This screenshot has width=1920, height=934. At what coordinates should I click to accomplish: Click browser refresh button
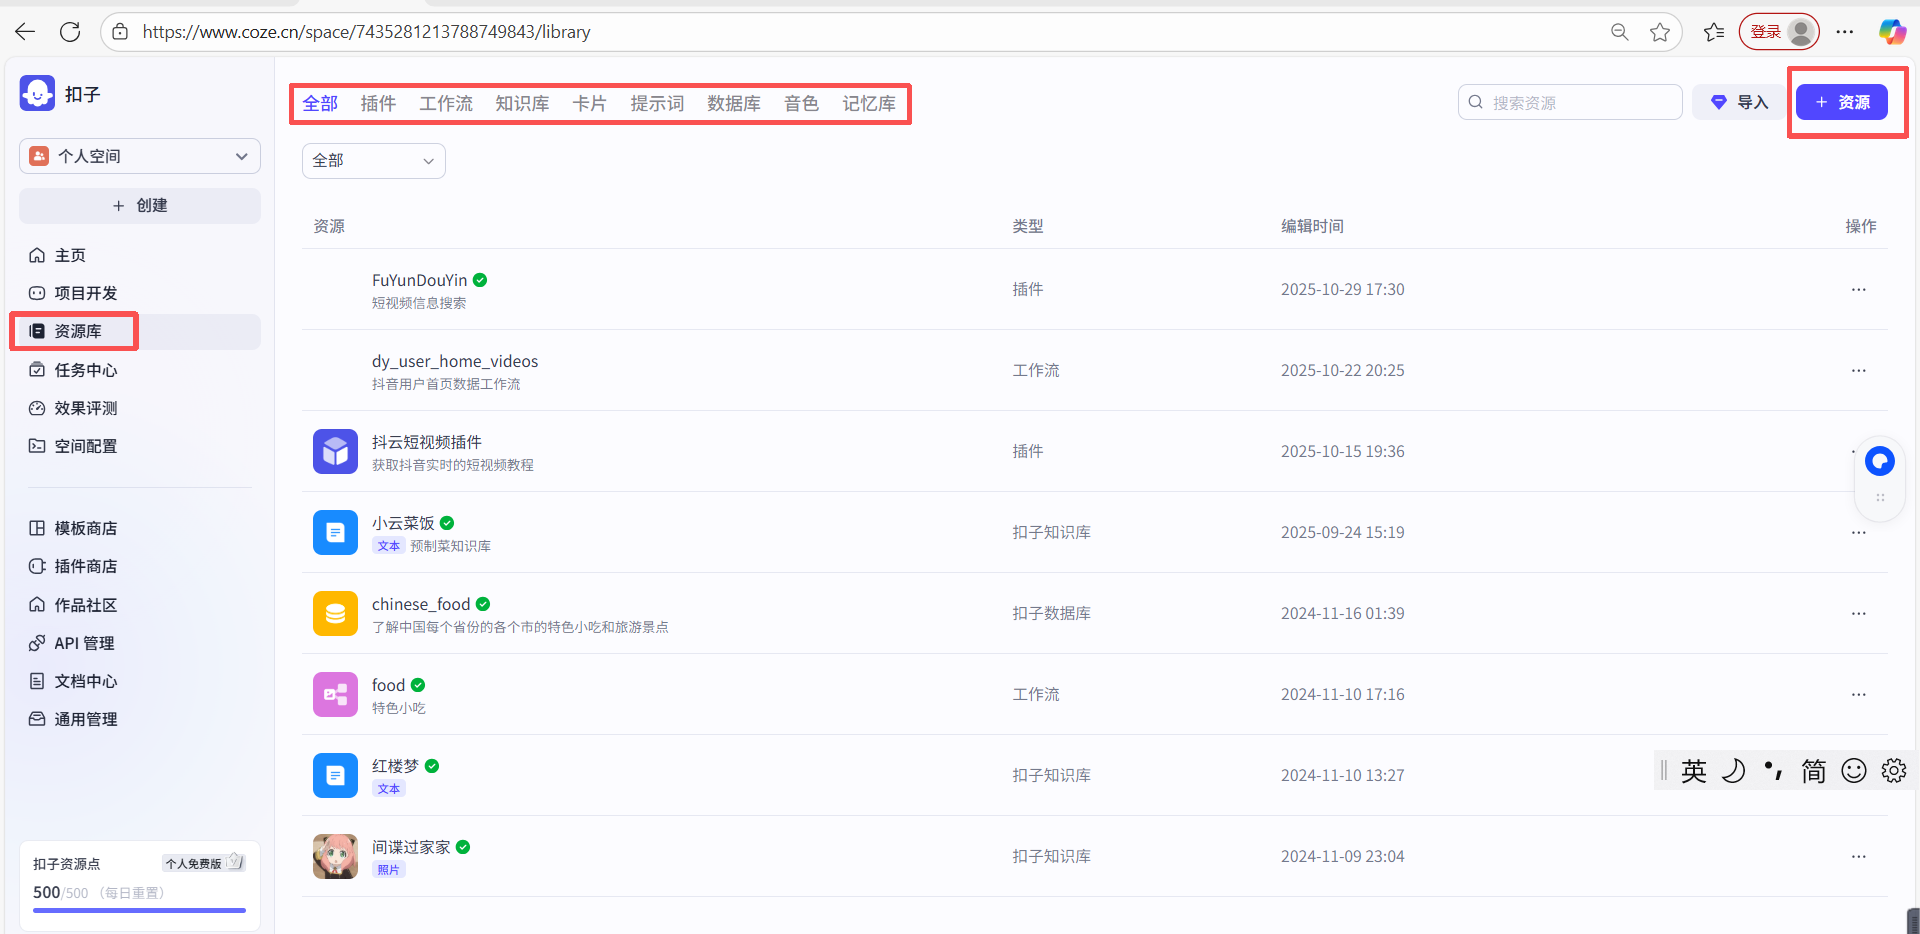pyautogui.click(x=70, y=32)
